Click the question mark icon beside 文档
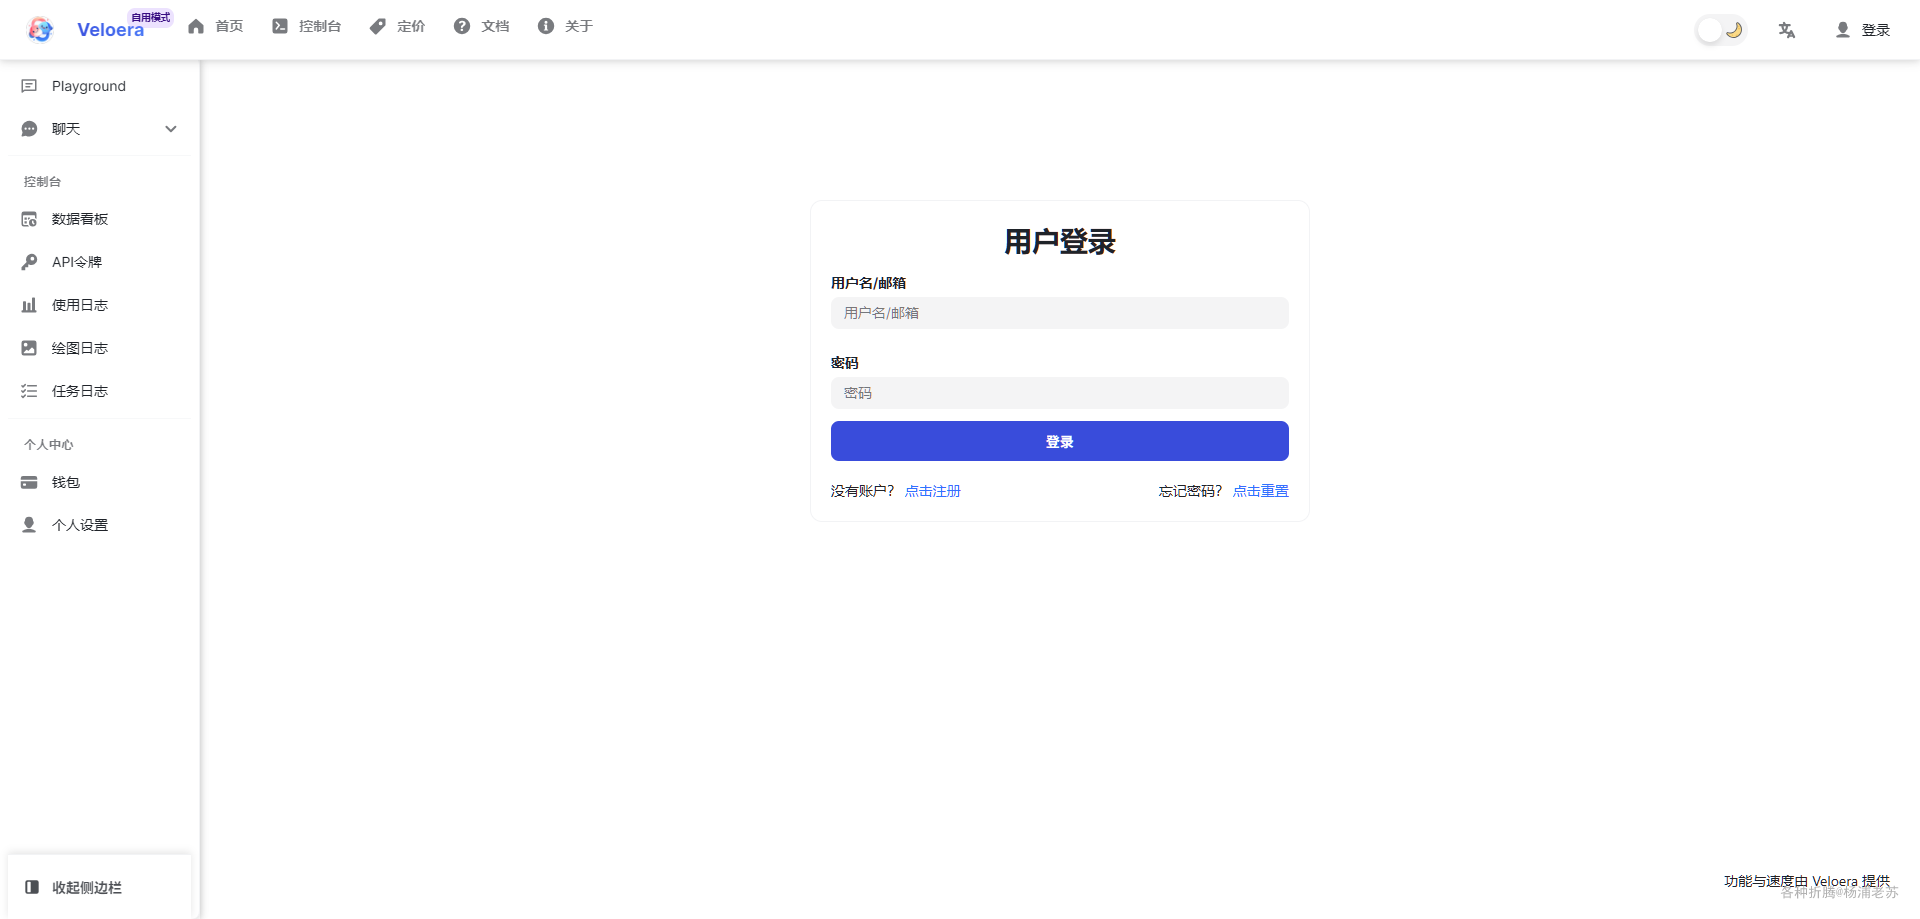Viewport: 1920px width, 919px height. coord(462,26)
